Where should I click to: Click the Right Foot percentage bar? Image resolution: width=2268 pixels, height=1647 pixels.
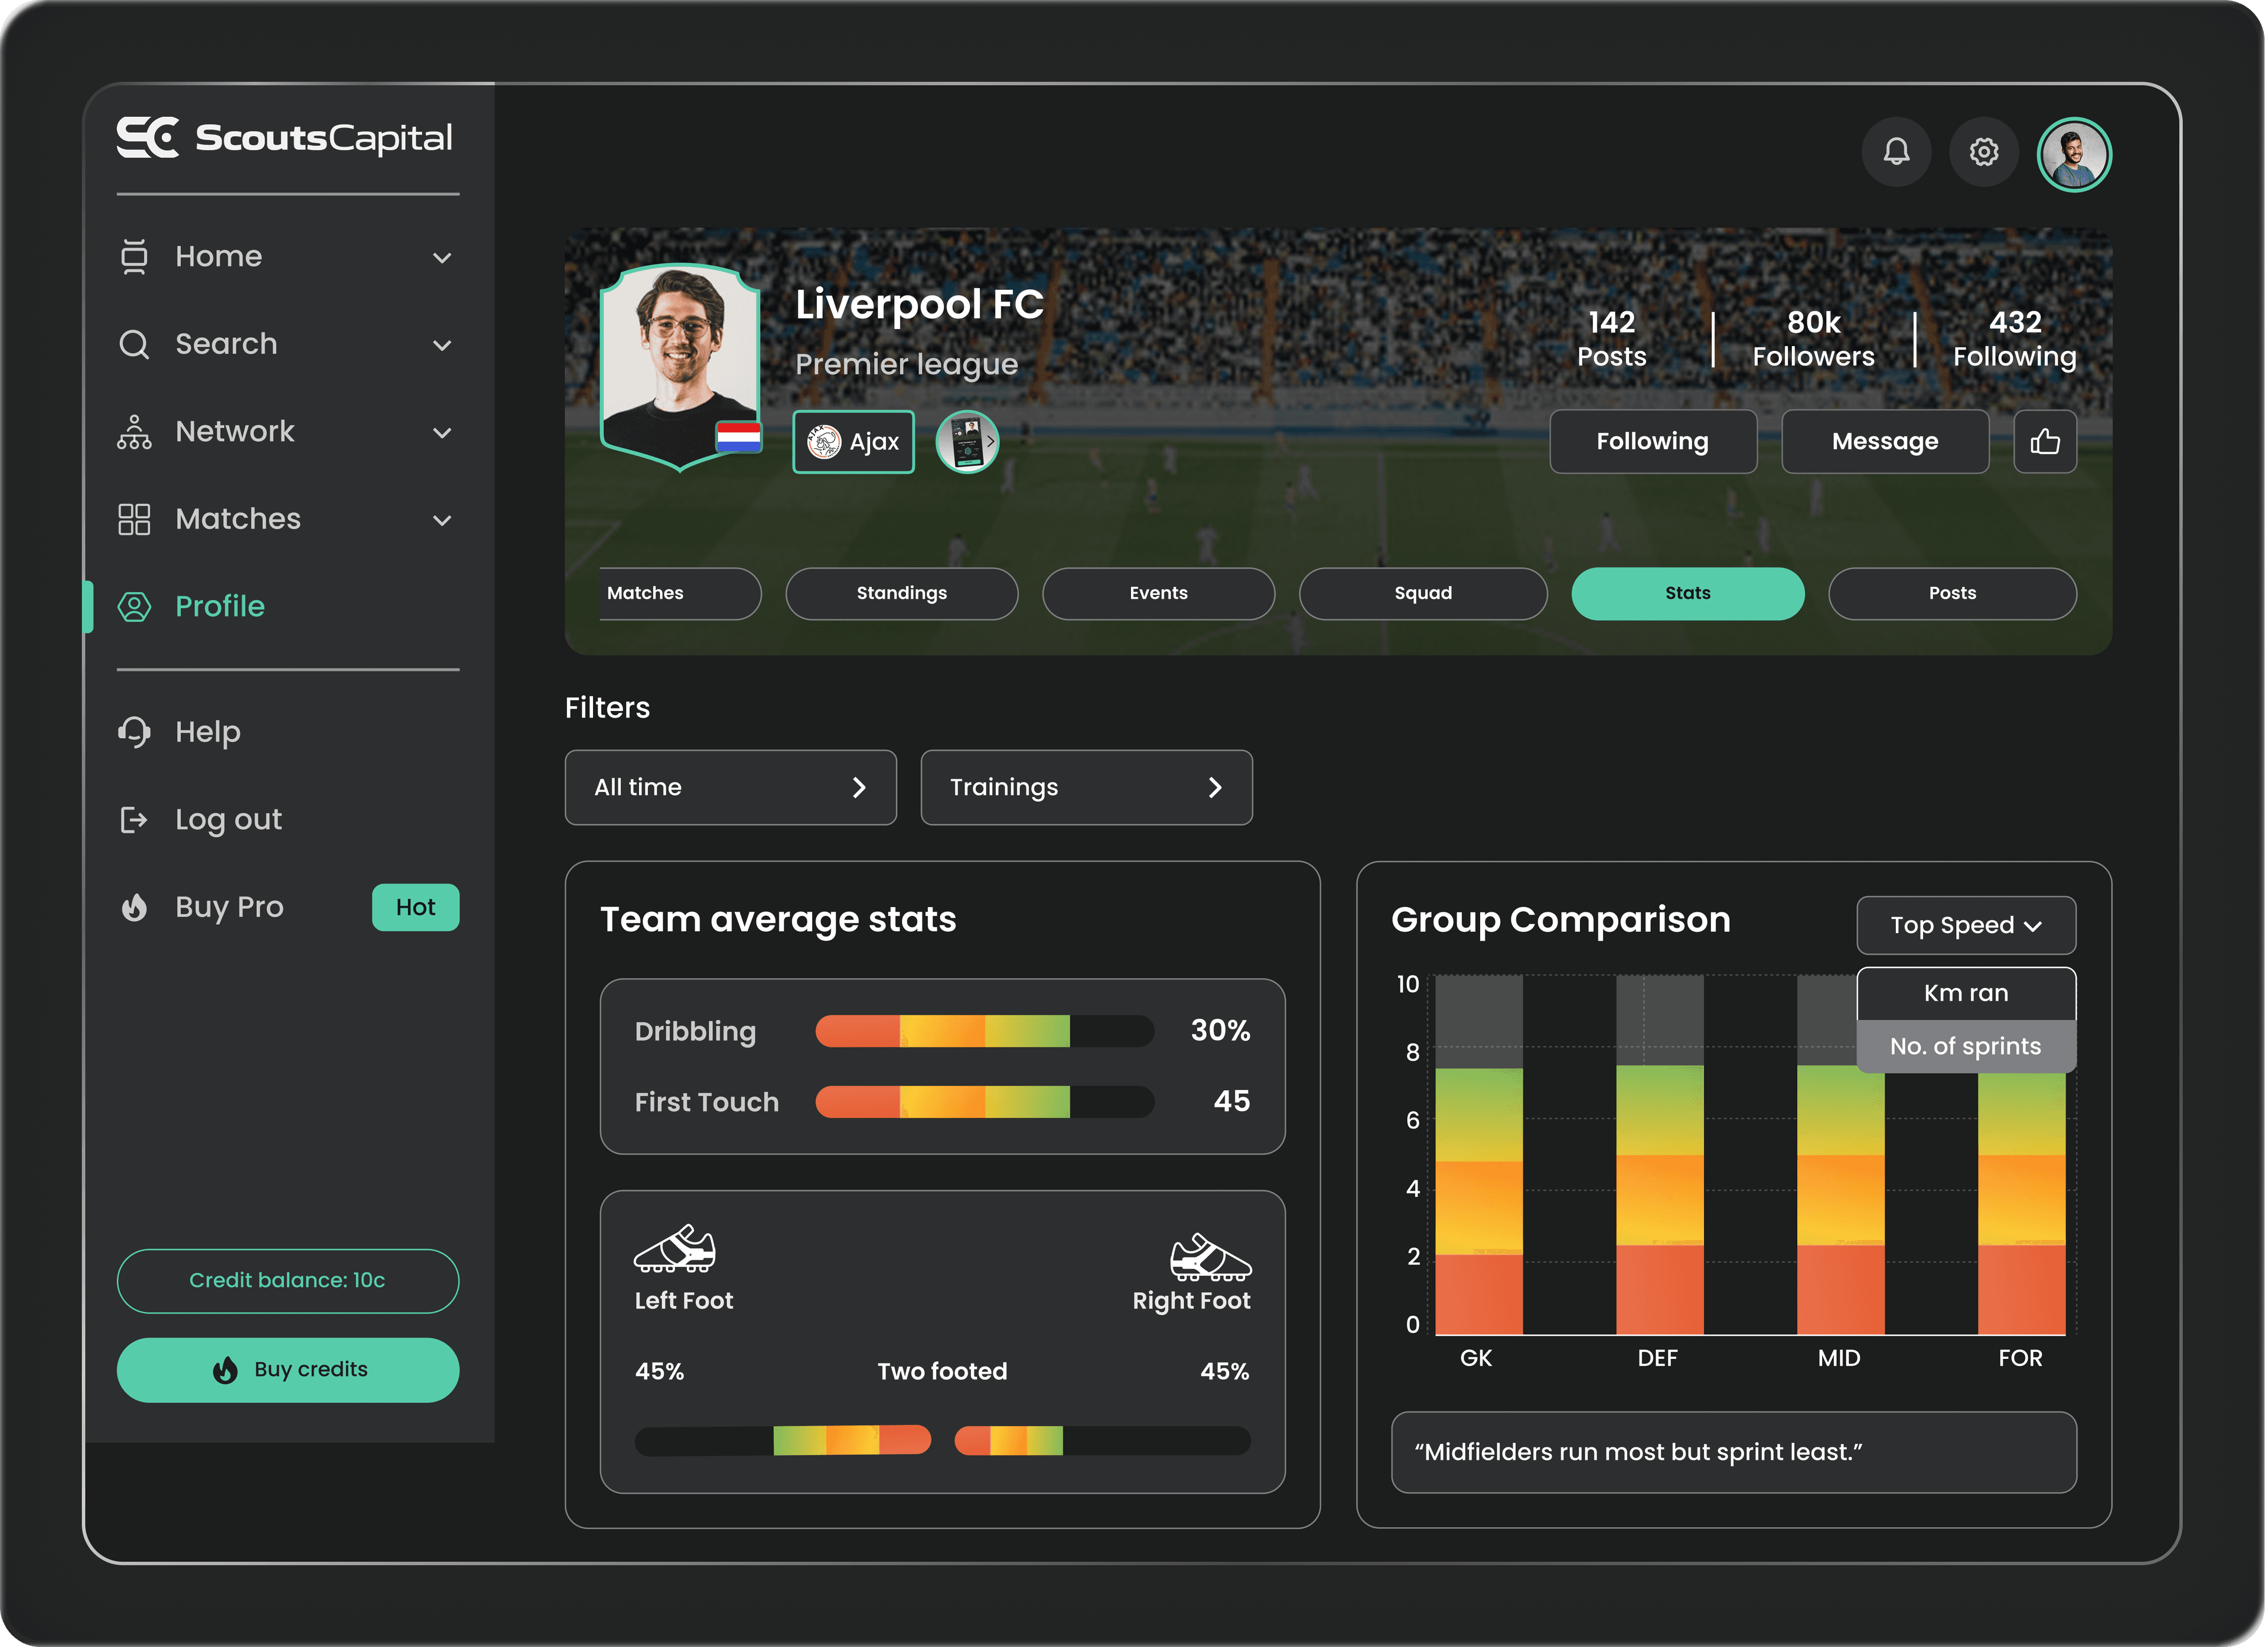pyautogui.click(x=1102, y=1441)
